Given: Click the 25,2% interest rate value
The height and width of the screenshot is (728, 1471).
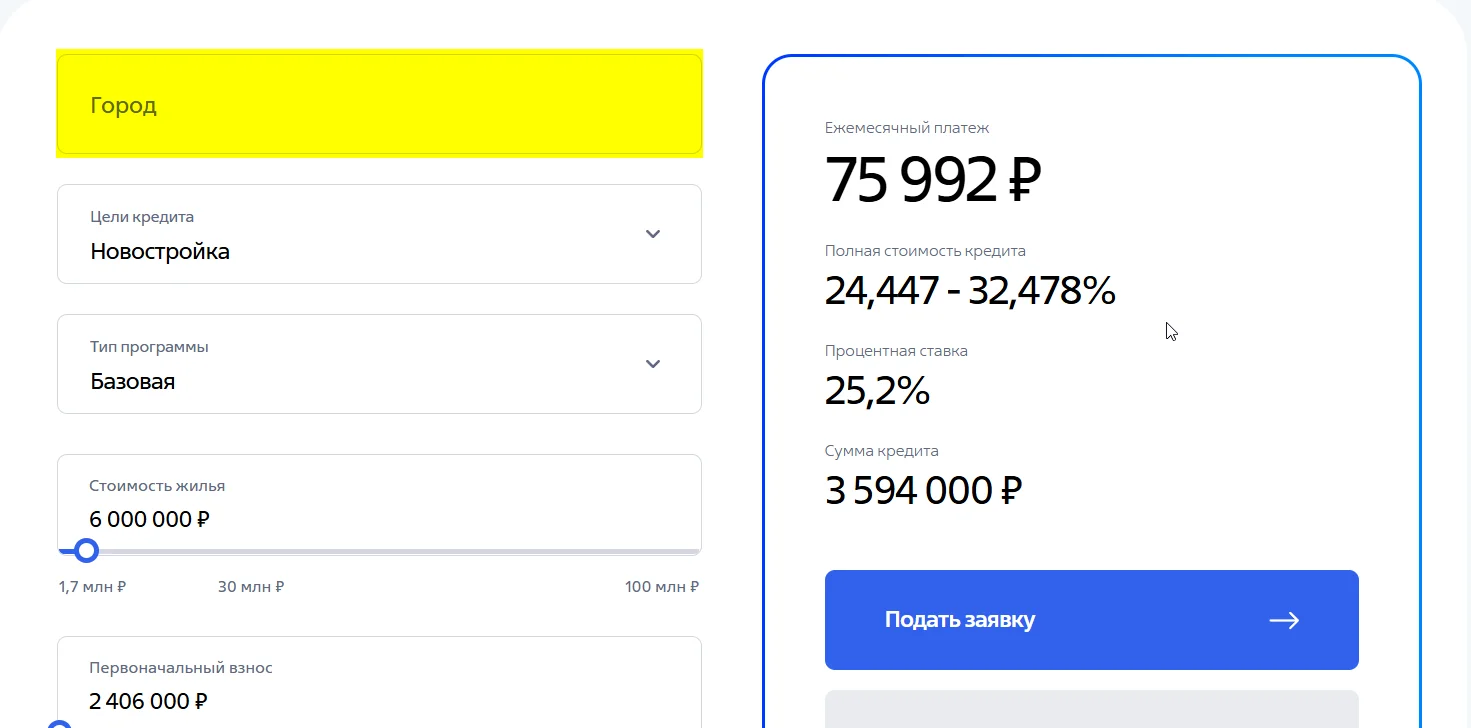Looking at the screenshot, I should [x=877, y=391].
